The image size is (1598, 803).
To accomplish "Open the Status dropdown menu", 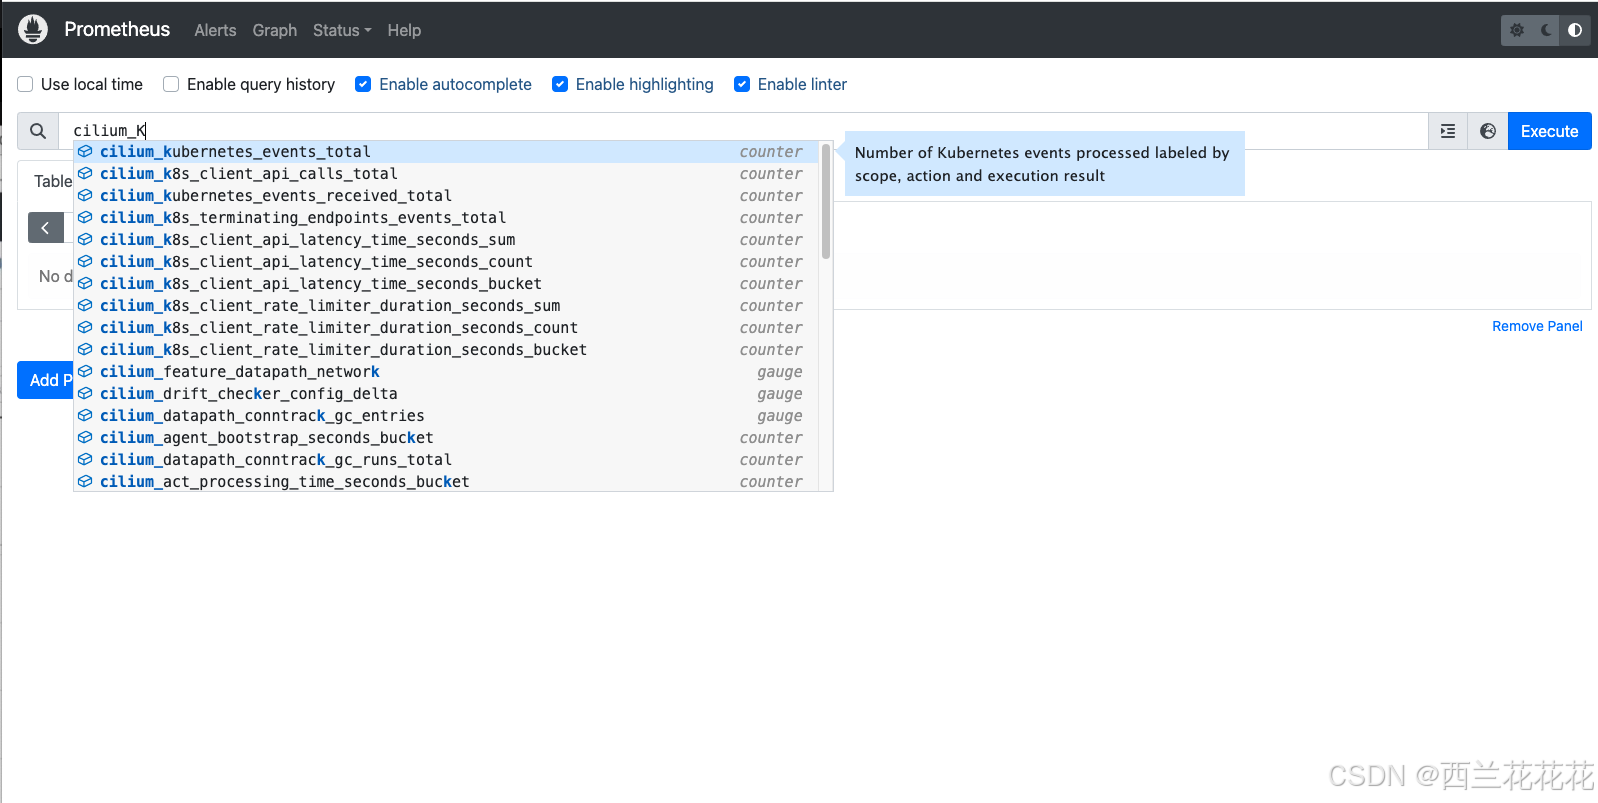I will 342,30.
